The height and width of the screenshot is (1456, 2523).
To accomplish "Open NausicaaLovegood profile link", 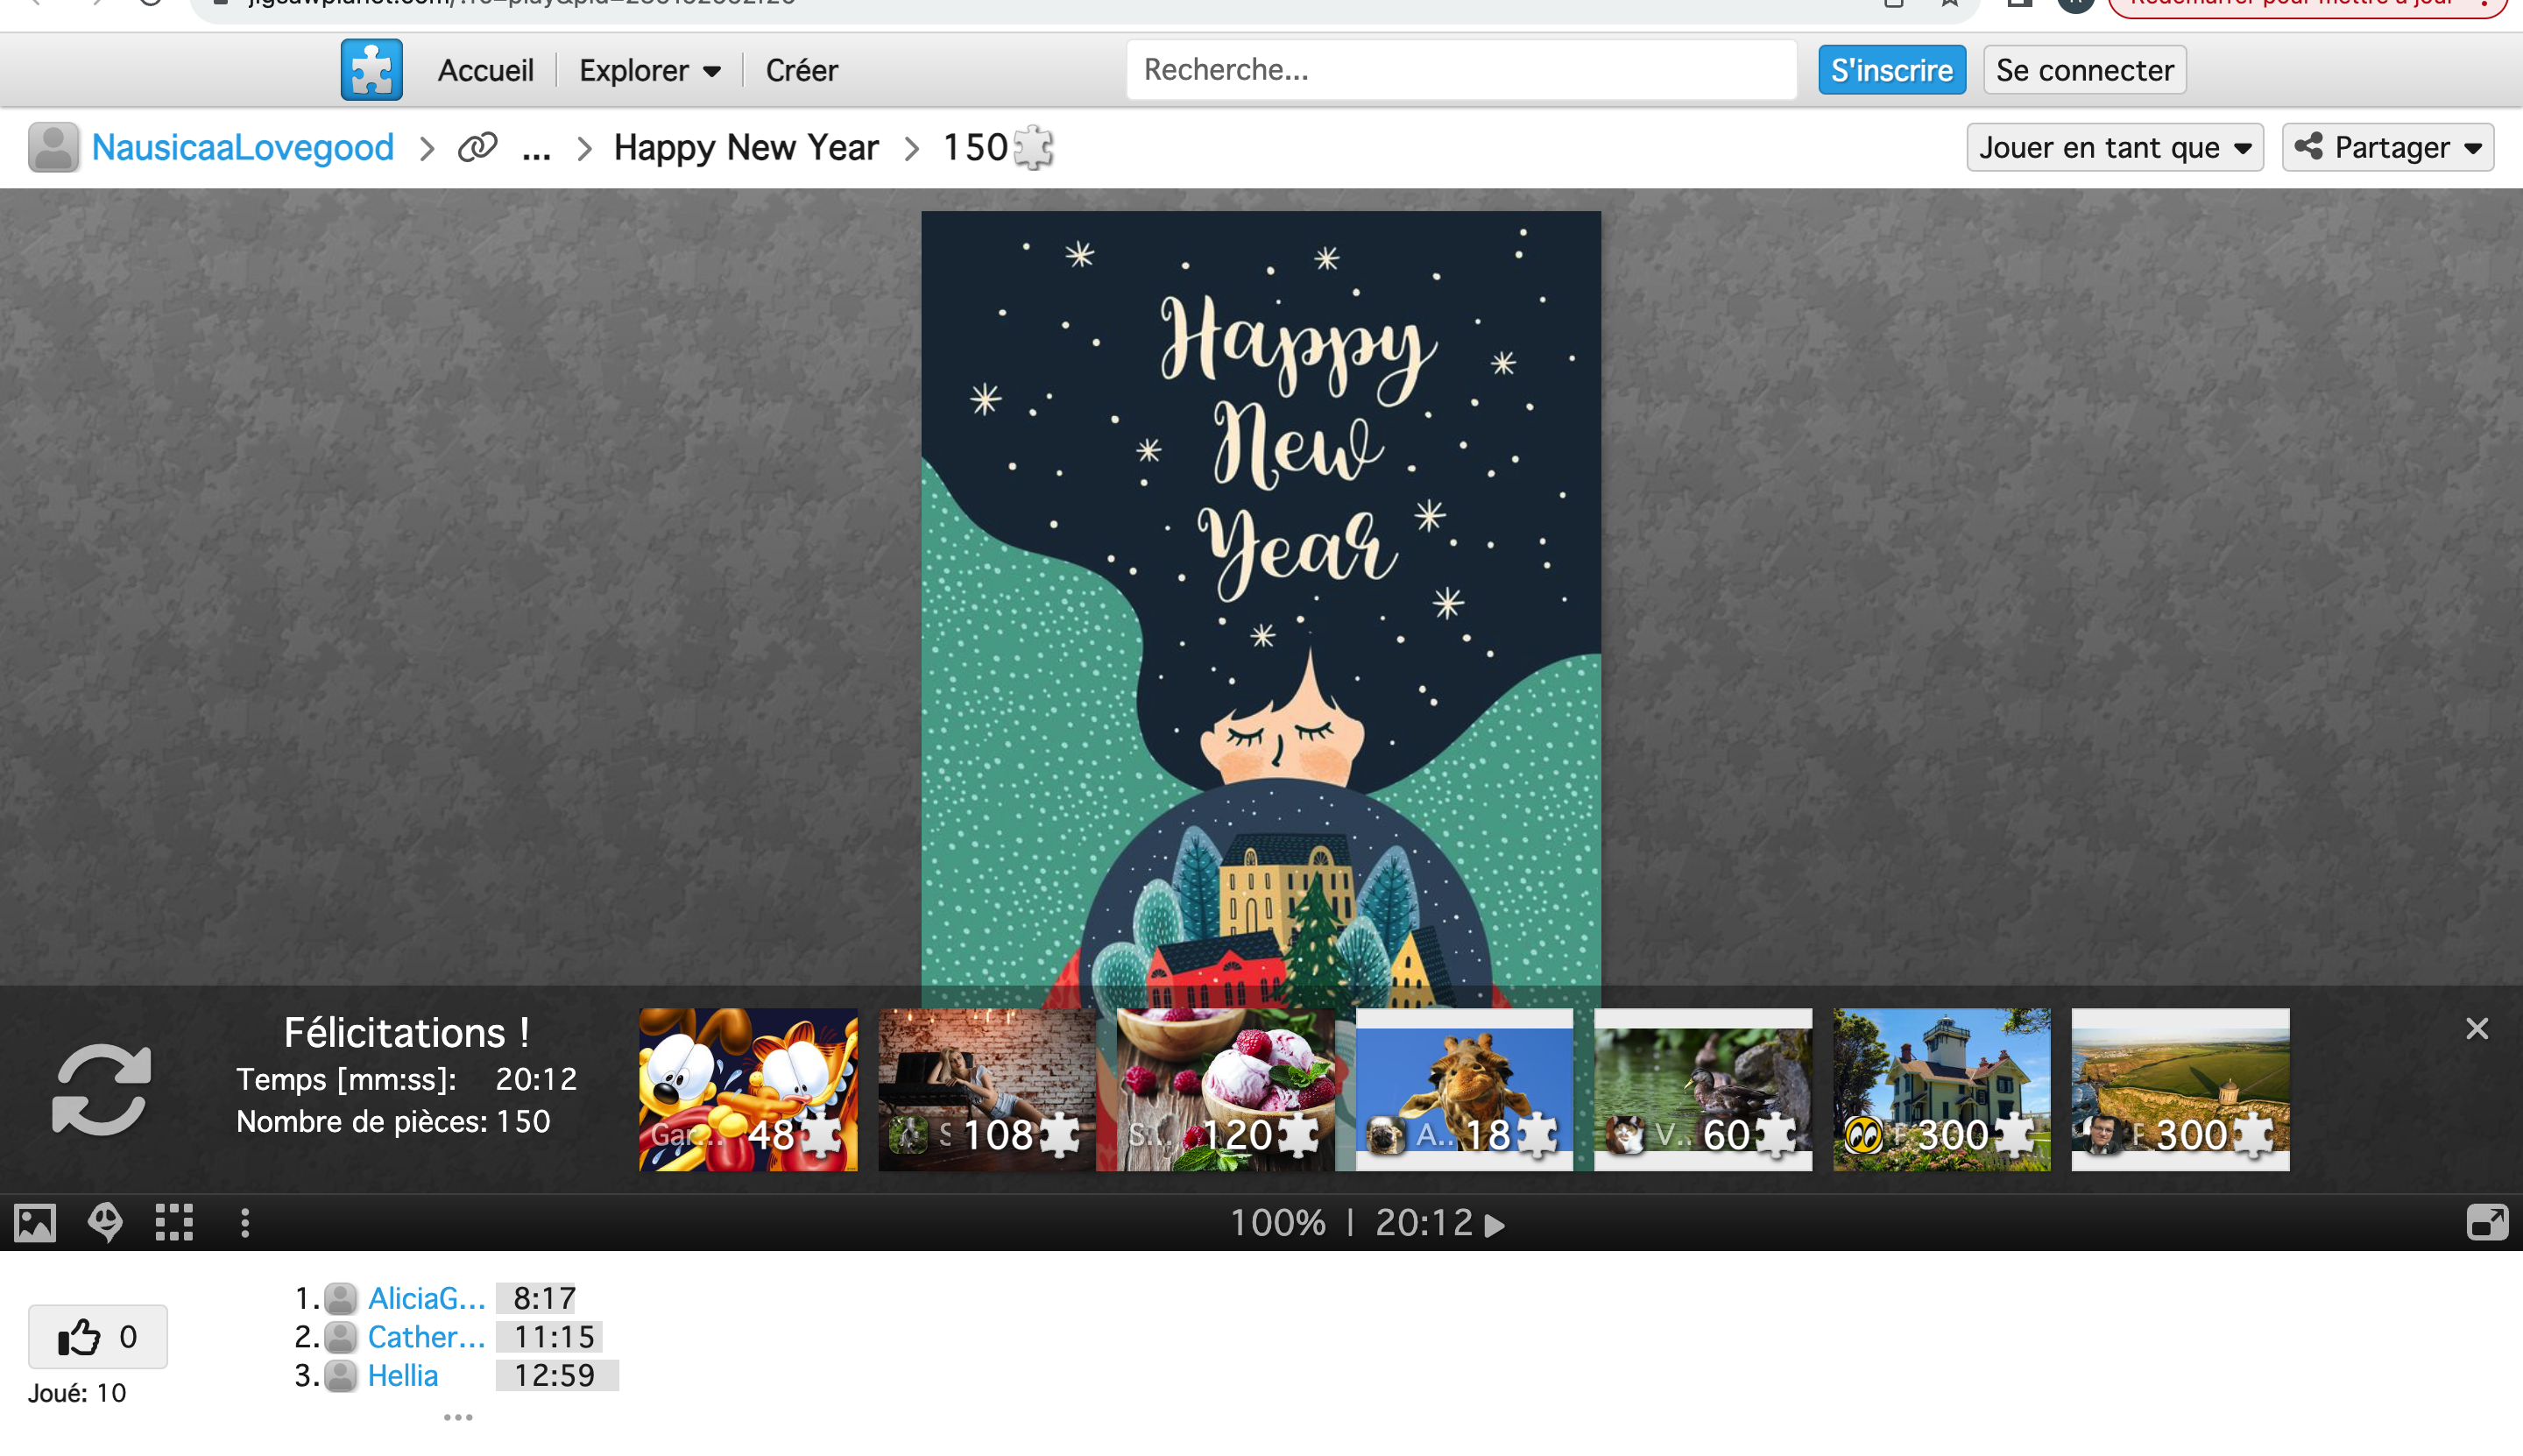I will click(242, 148).
